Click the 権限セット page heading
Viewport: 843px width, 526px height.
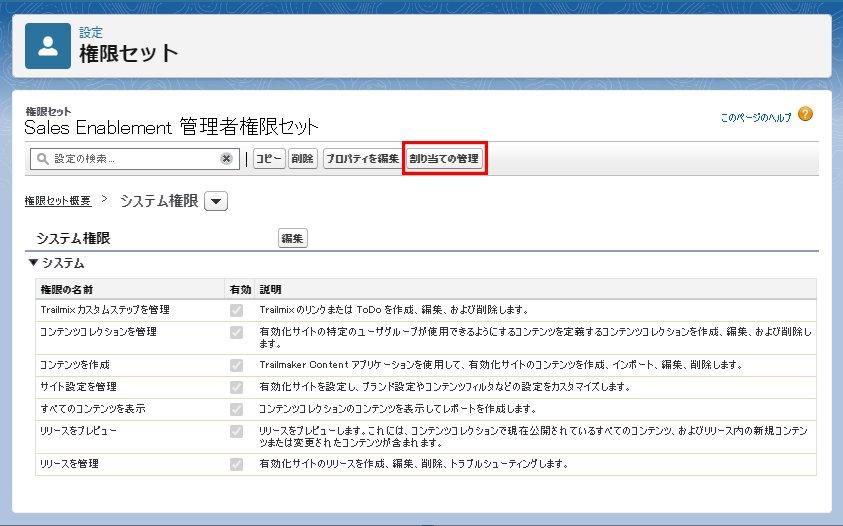pyautogui.click(x=128, y=53)
